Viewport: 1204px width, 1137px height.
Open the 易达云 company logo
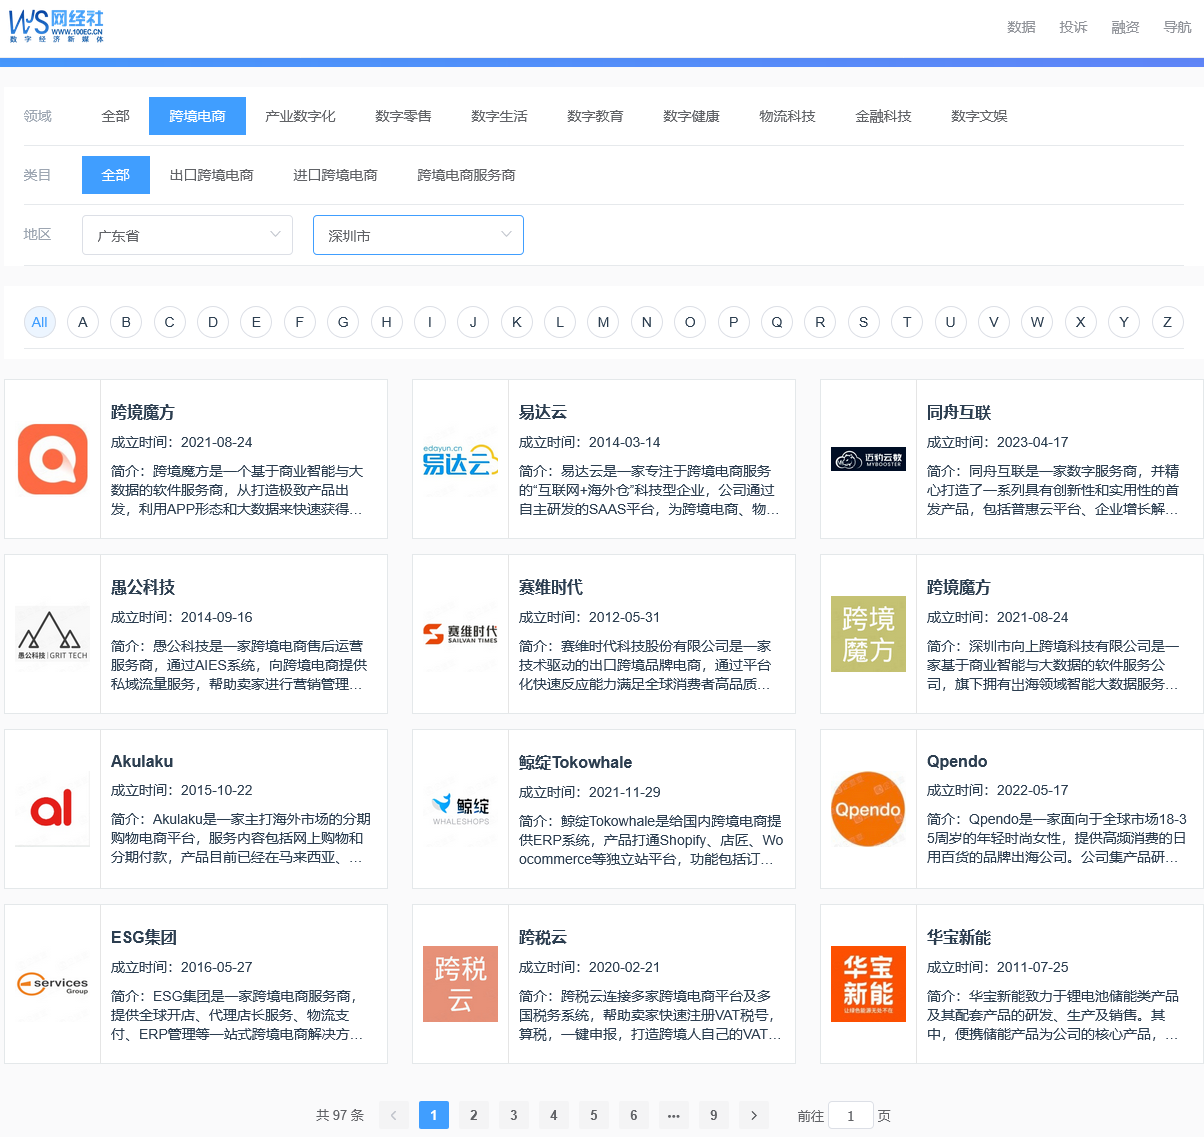click(460, 459)
